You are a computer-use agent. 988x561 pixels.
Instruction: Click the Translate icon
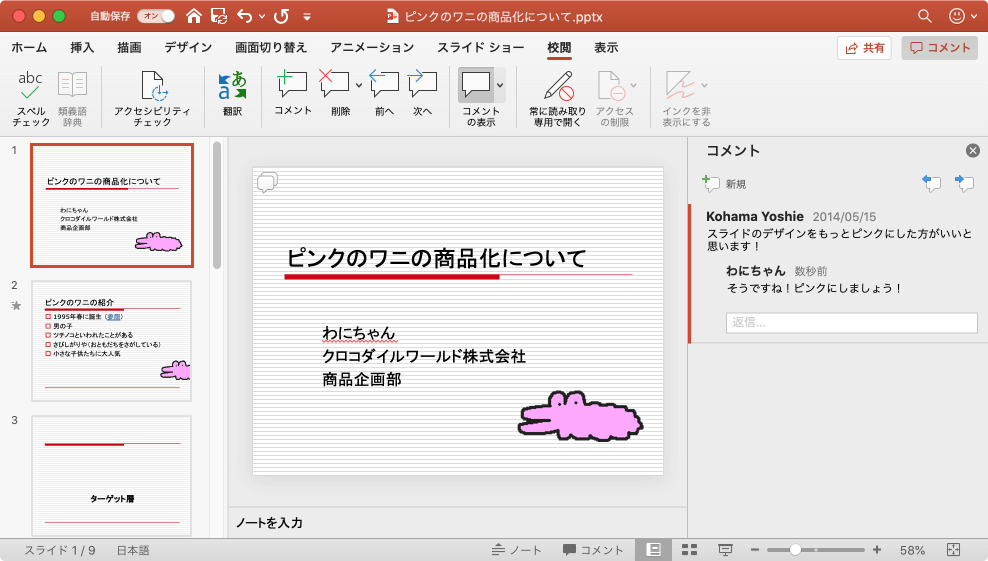pyautogui.click(x=232, y=97)
